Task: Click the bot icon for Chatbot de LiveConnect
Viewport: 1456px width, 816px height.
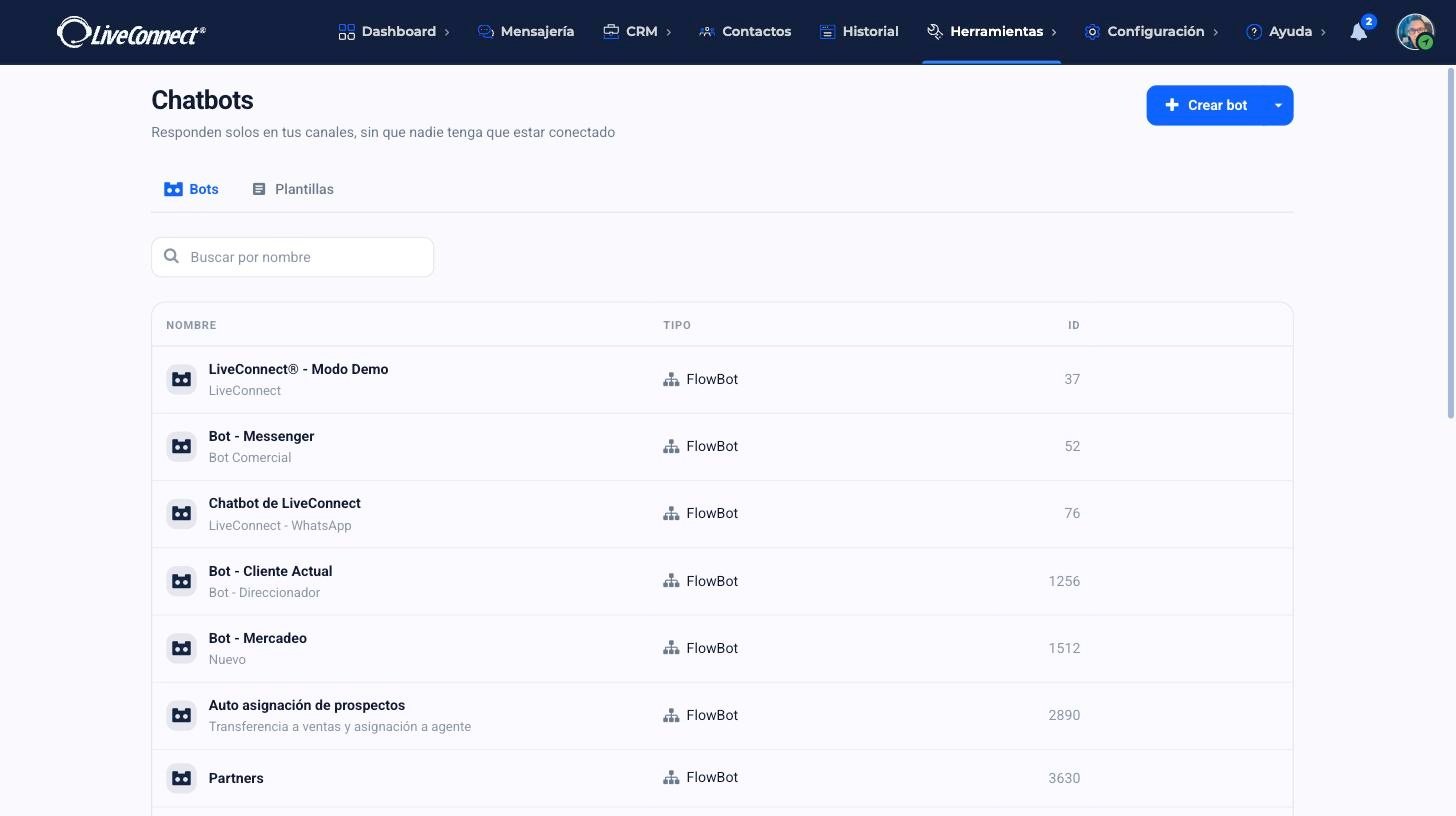Action: coord(181,514)
